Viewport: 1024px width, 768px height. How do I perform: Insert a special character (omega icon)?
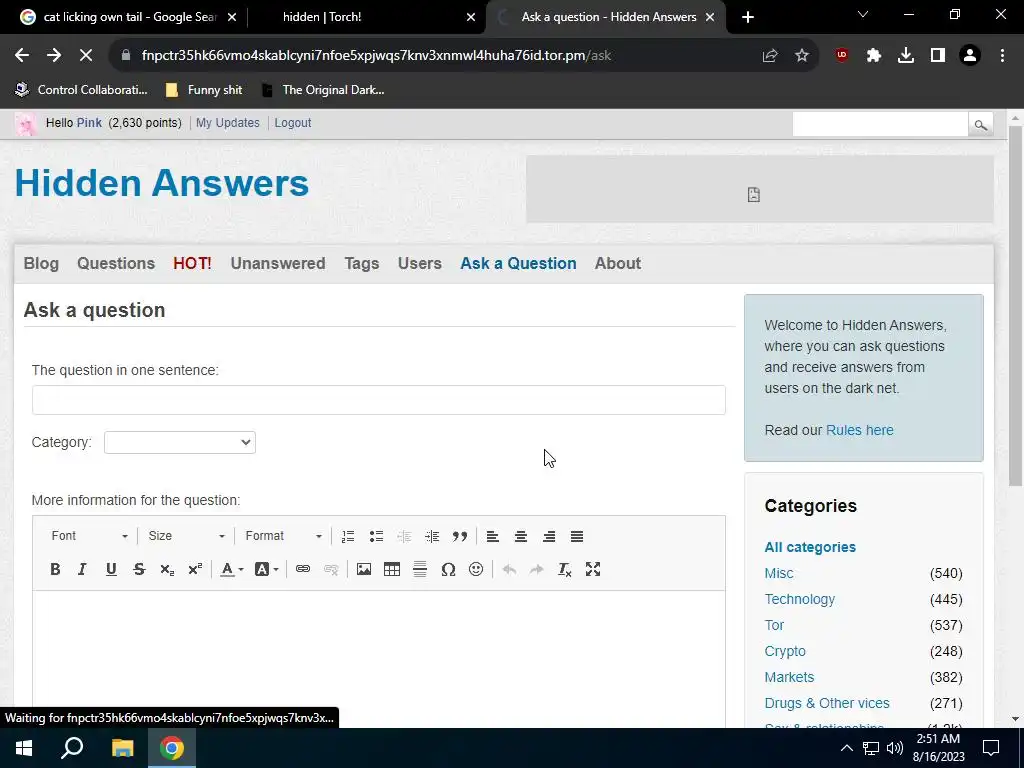click(x=448, y=569)
